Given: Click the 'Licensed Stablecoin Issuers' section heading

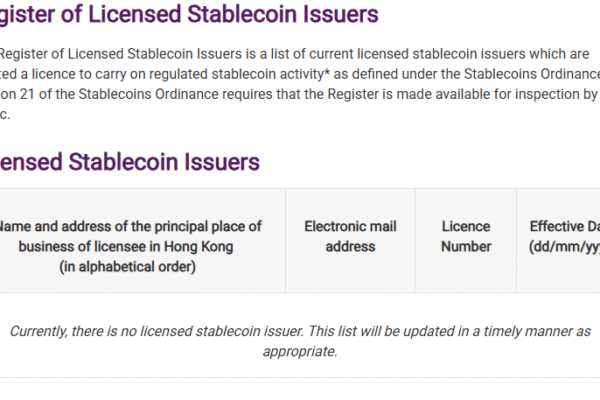Looking at the screenshot, I should [x=130, y=161].
